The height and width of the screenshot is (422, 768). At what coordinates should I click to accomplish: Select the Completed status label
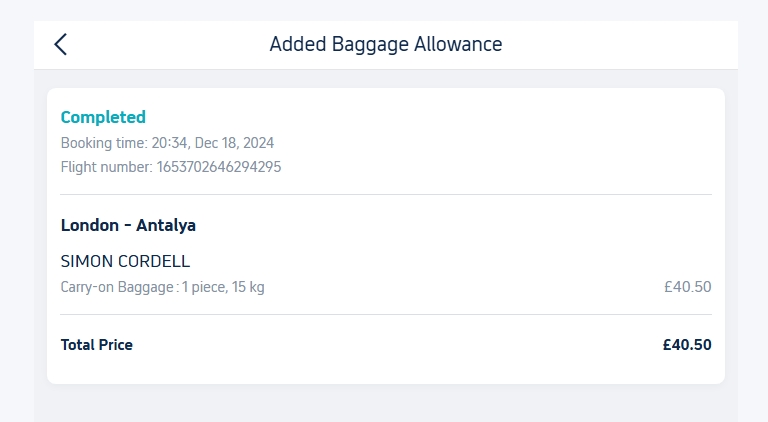point(103,117)
